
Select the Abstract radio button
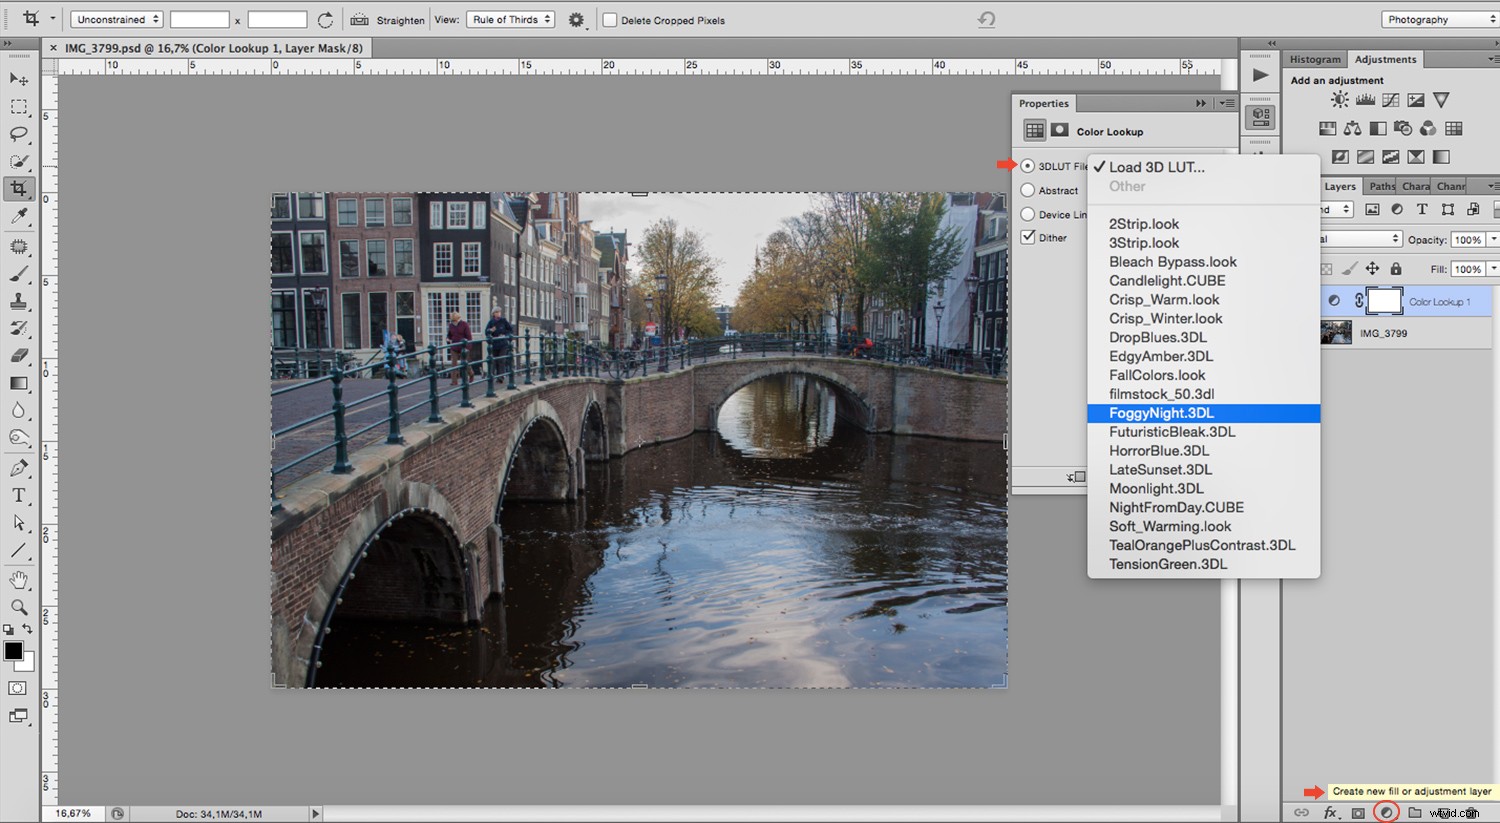1029,190
